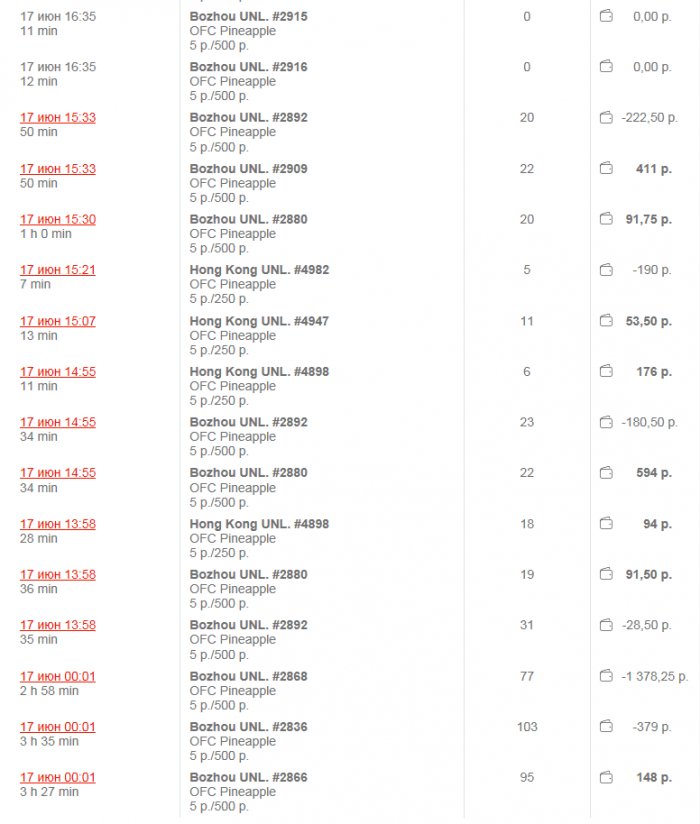This screenshot has width=700, height=824.
Task: Click wallet icon in Bozhou UNL. #2915 row
Action: [606, 17]
